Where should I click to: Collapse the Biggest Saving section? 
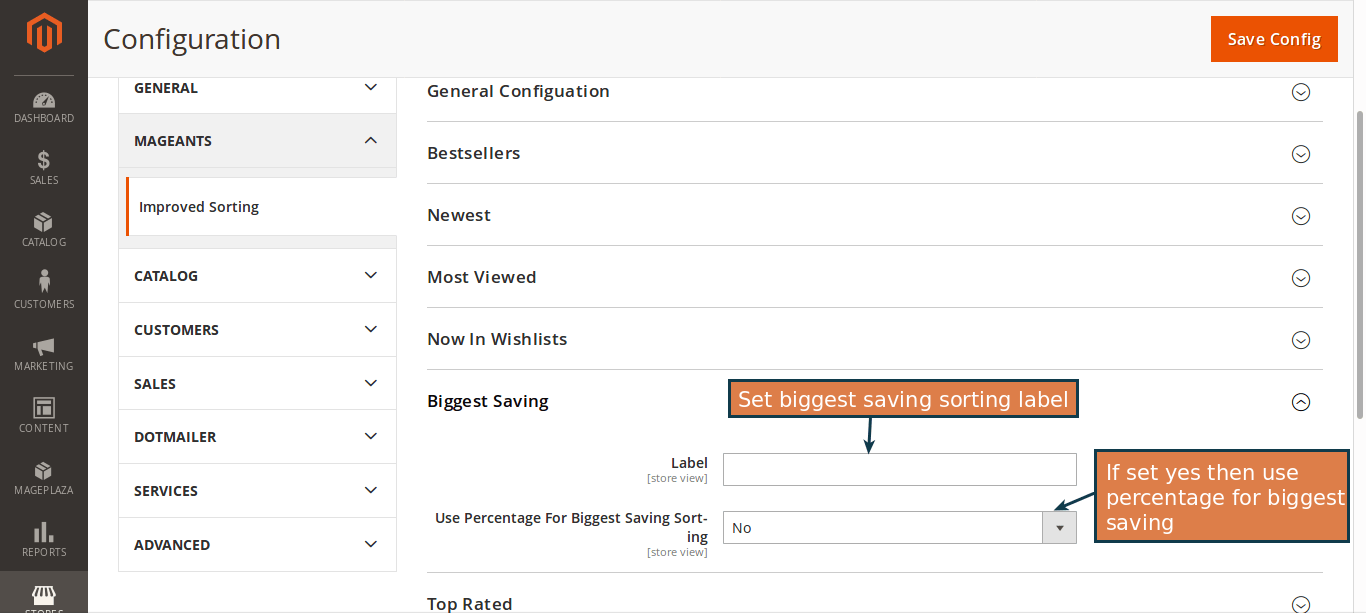pos(1301,401)
